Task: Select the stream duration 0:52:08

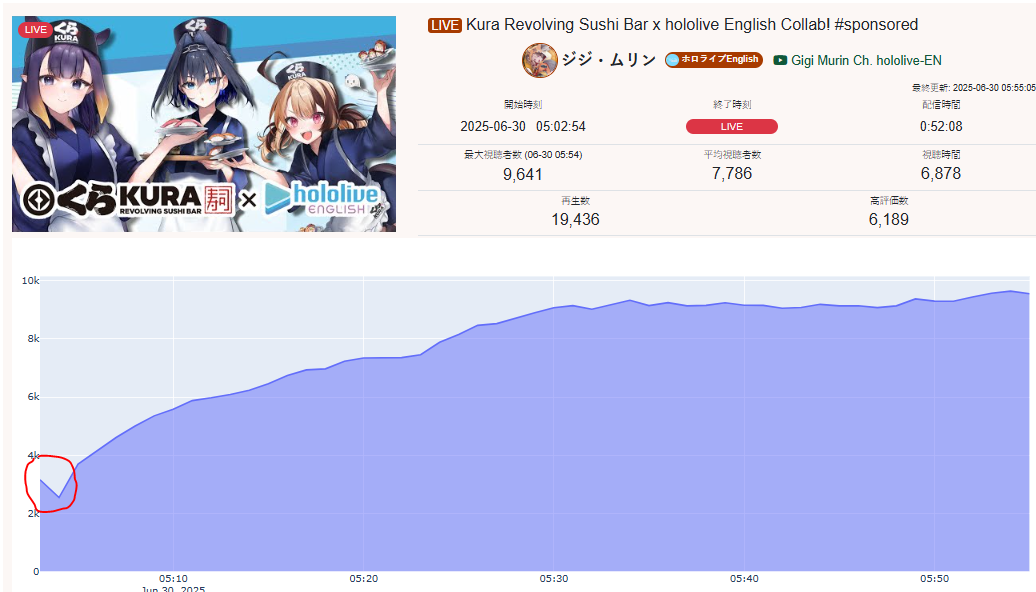Action: pos(941,126)
